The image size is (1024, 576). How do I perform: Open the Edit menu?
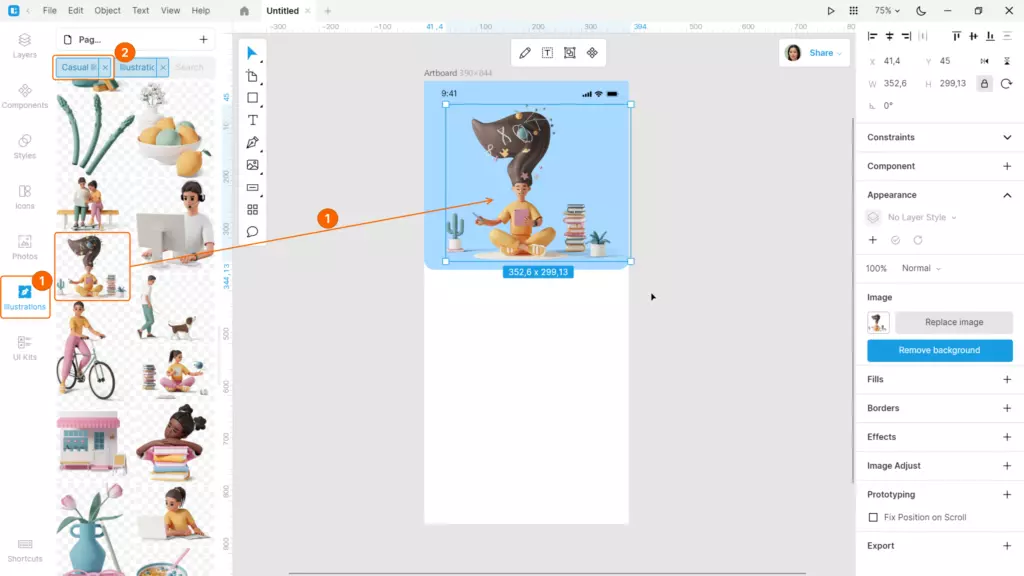point(76,10)
